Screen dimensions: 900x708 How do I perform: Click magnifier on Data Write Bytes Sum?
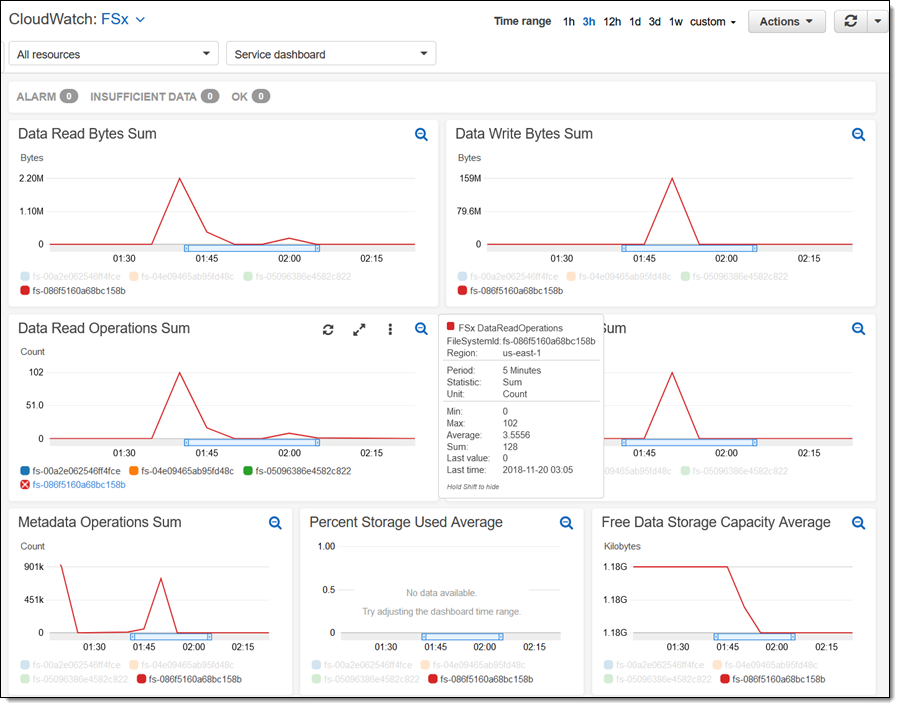pyautogui.click(x=857, y=134)
